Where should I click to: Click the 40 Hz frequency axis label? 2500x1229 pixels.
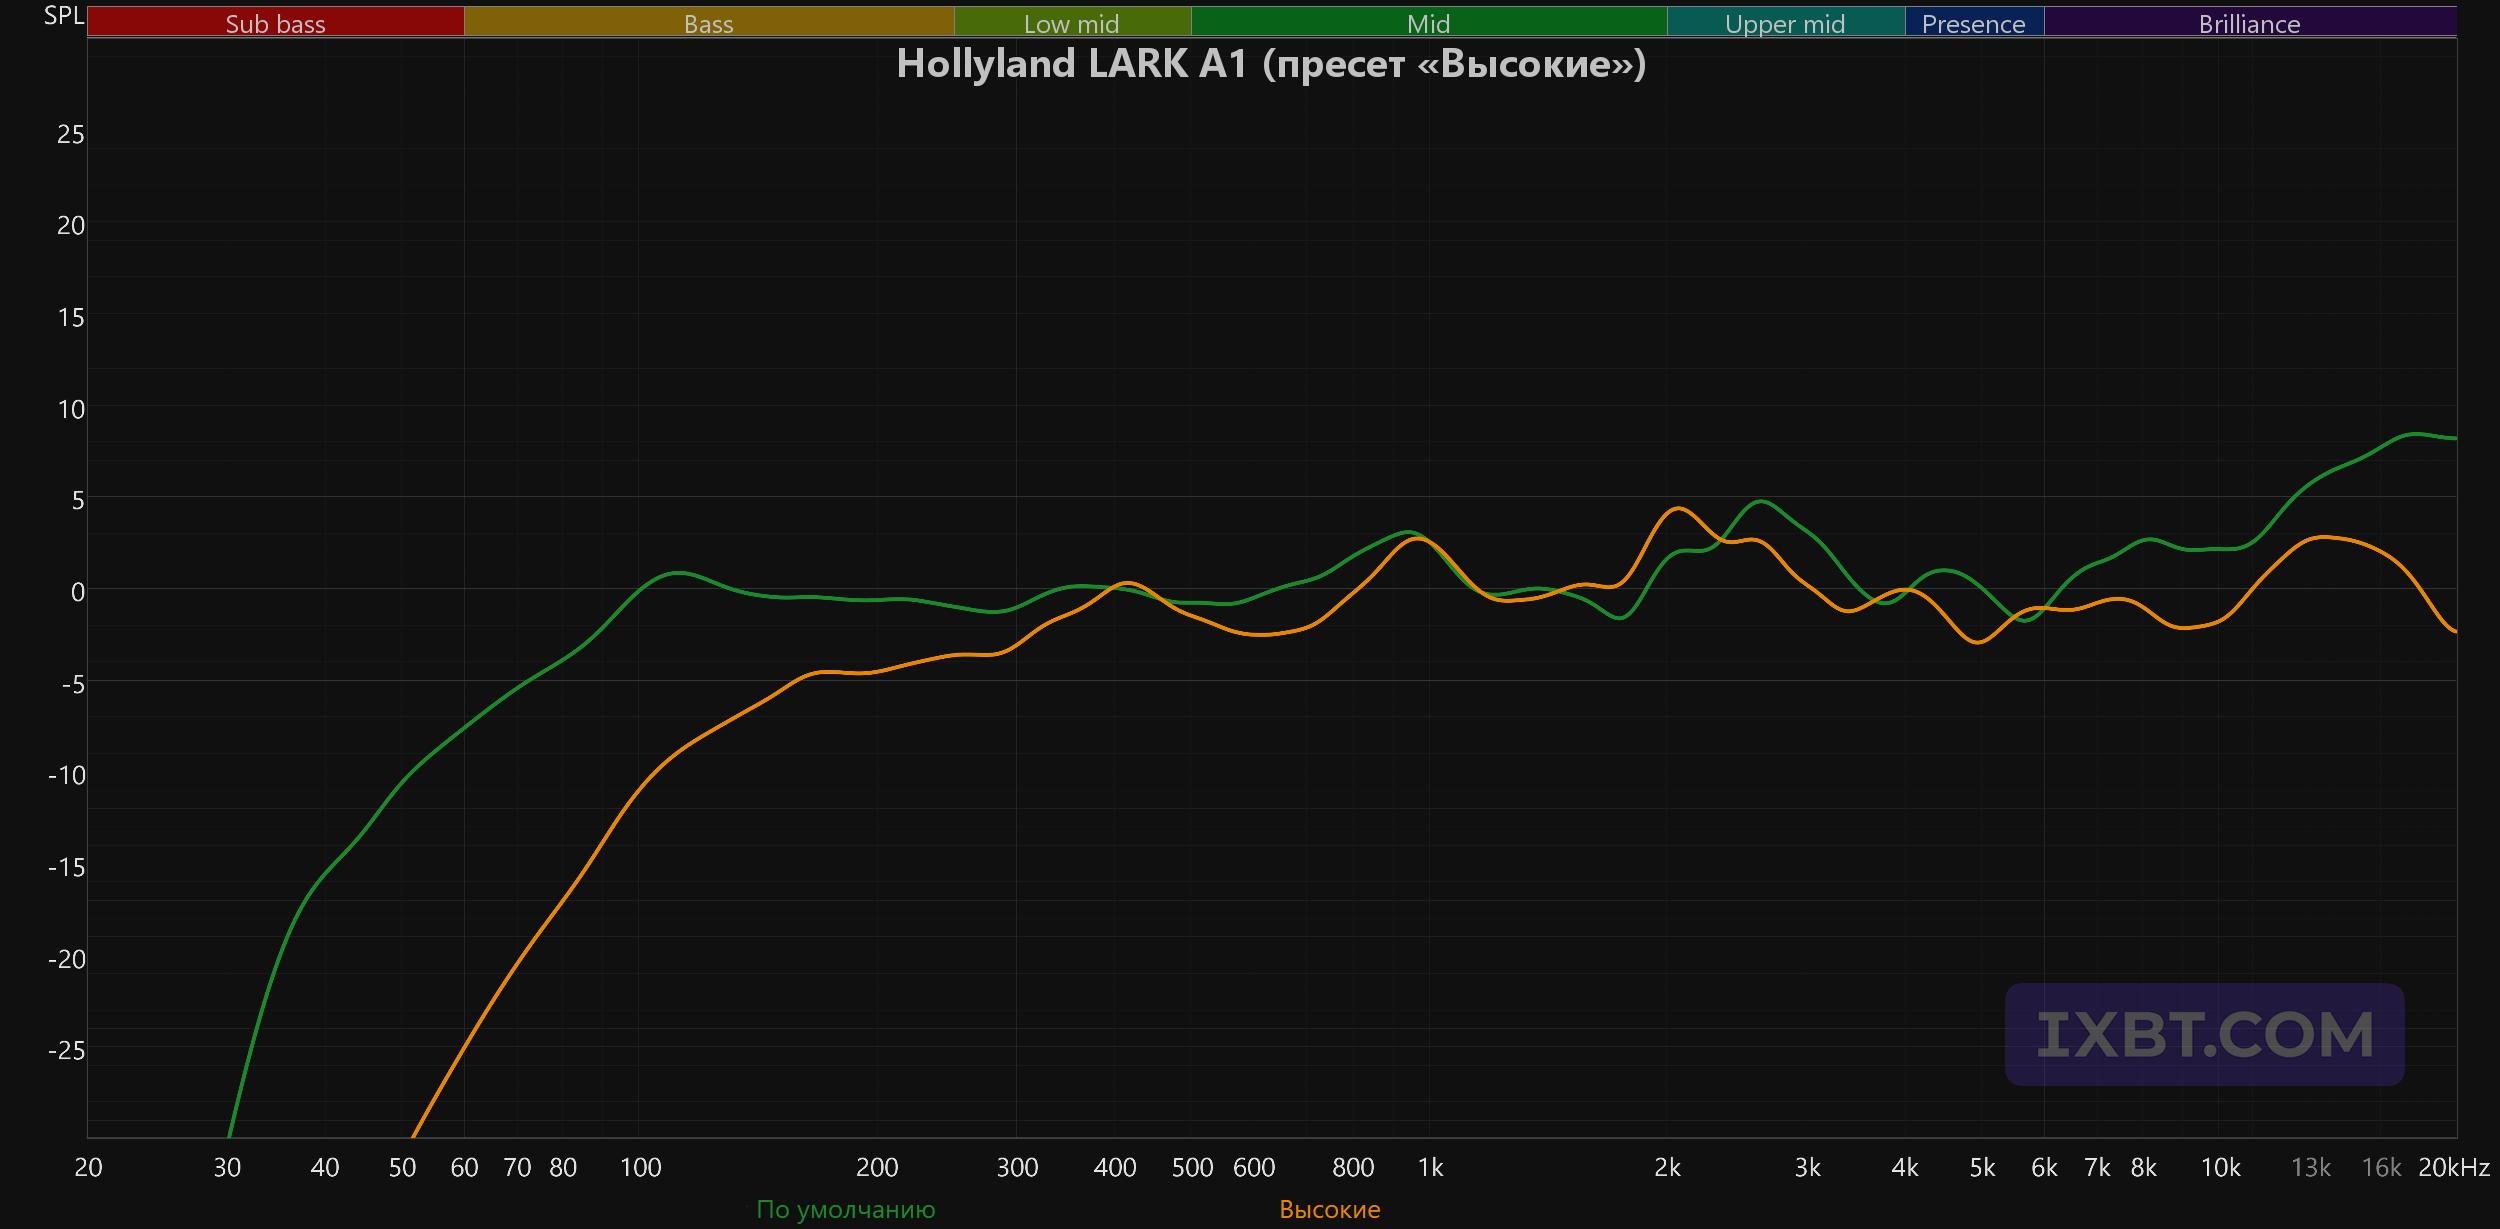click(325, 1167)
